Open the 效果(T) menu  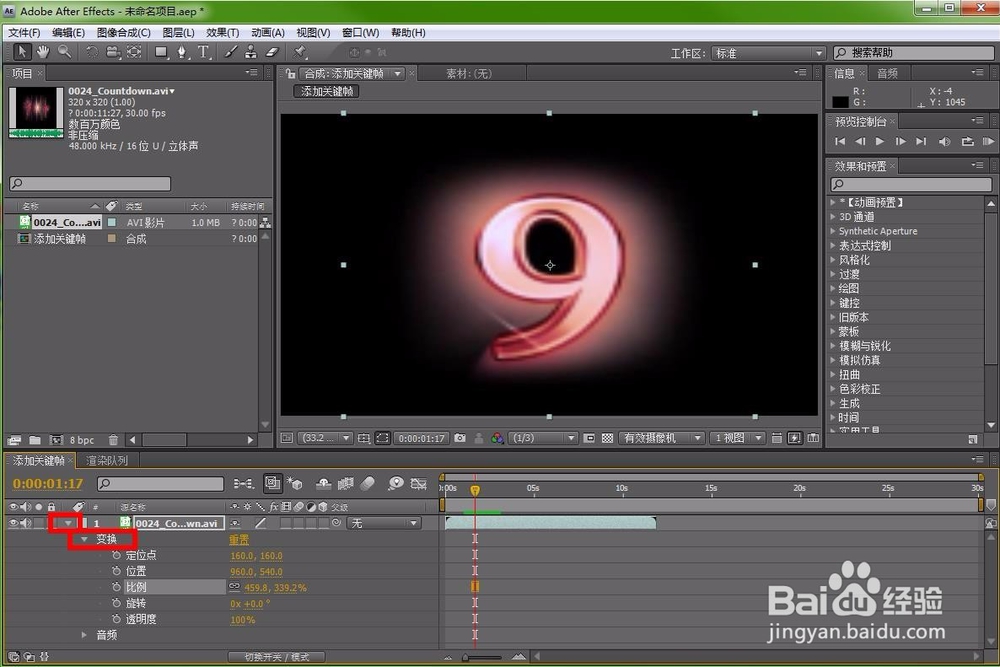tap(223, 33)
